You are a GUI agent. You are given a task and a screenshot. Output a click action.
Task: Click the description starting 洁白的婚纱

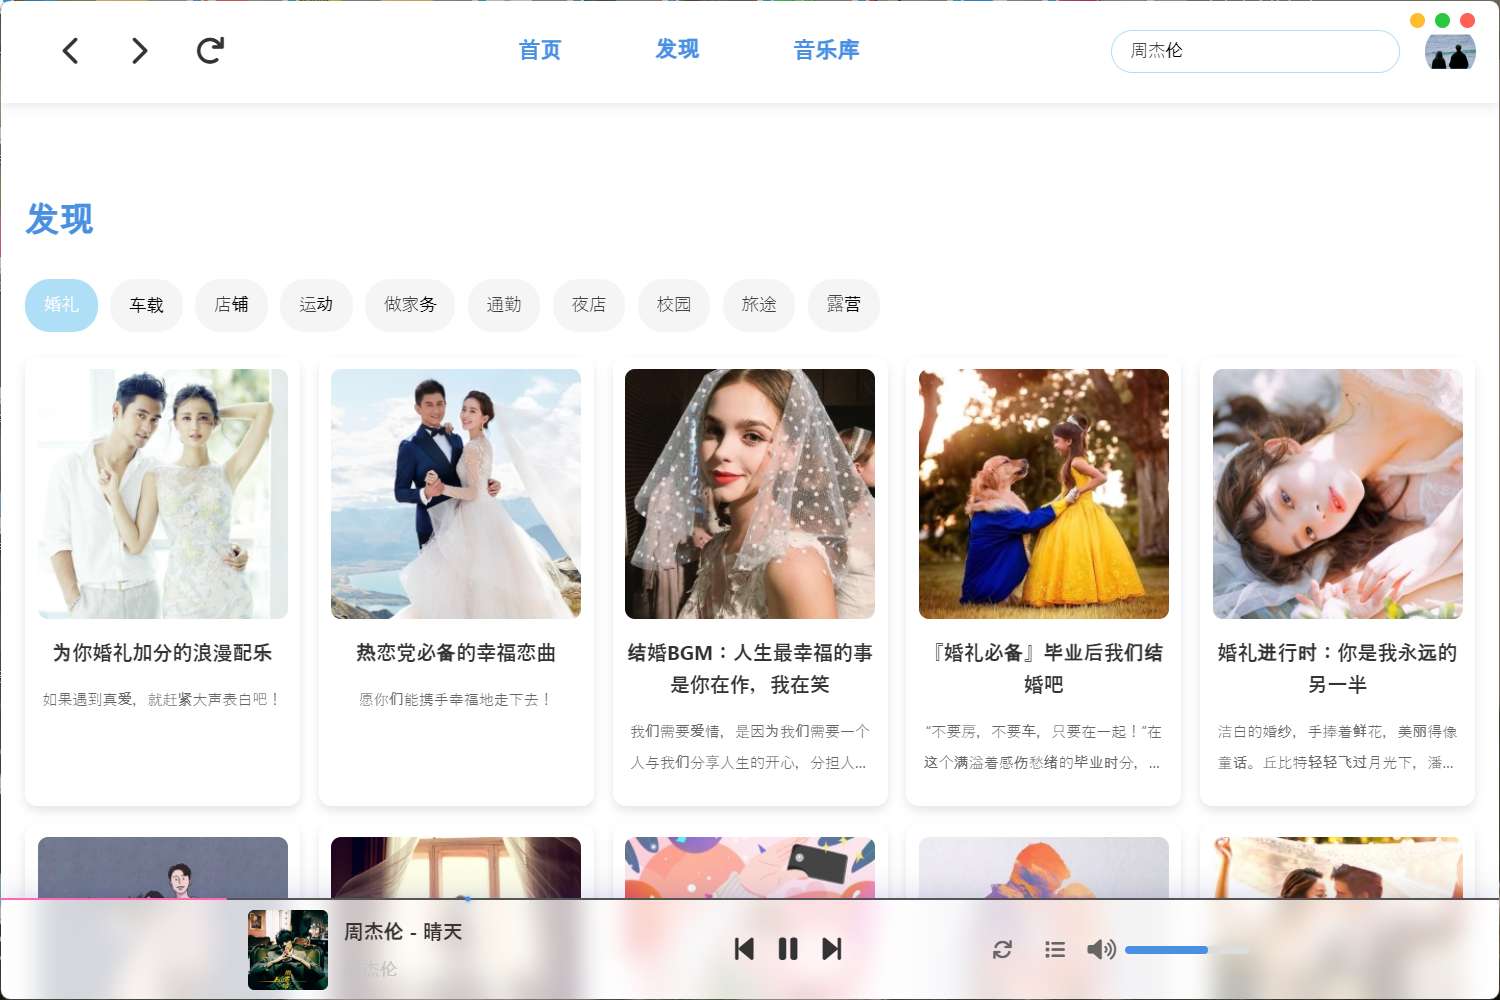click(1338, 747)
